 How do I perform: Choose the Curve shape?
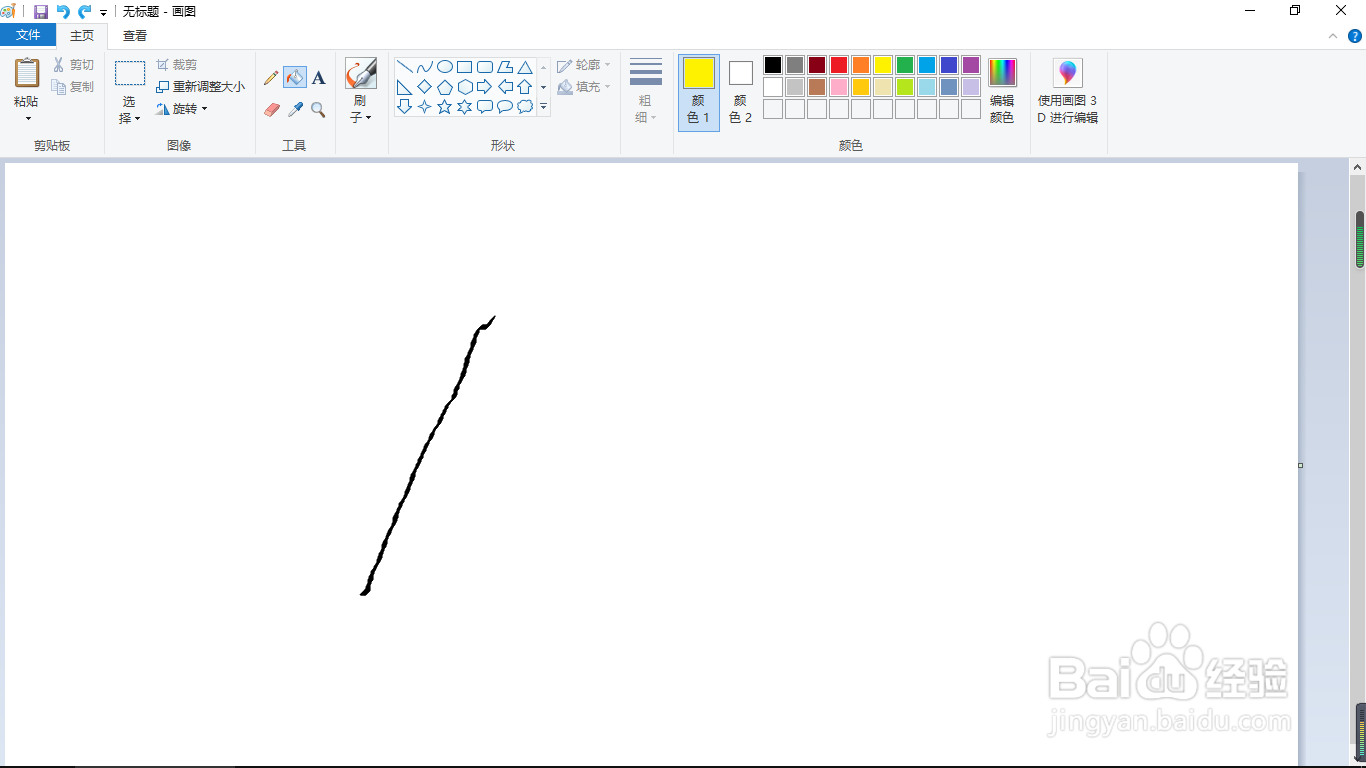click(425, 67)
